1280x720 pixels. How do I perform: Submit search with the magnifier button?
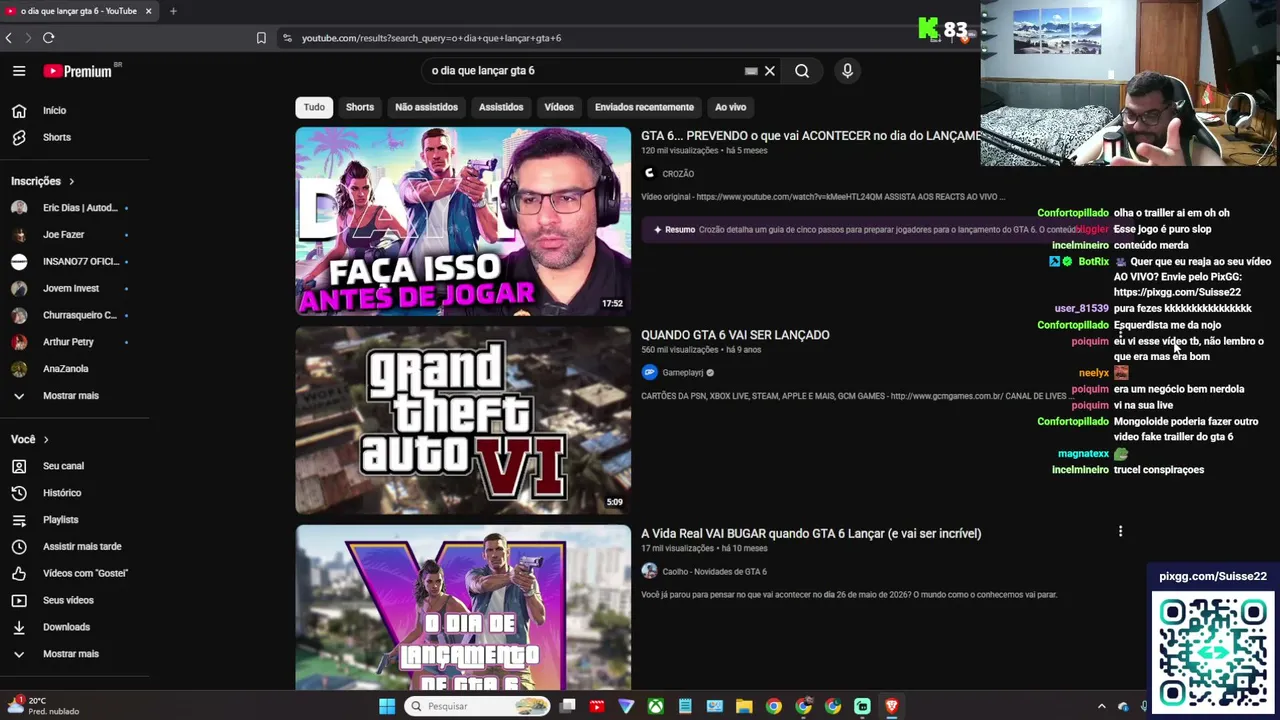pos(802,71)
